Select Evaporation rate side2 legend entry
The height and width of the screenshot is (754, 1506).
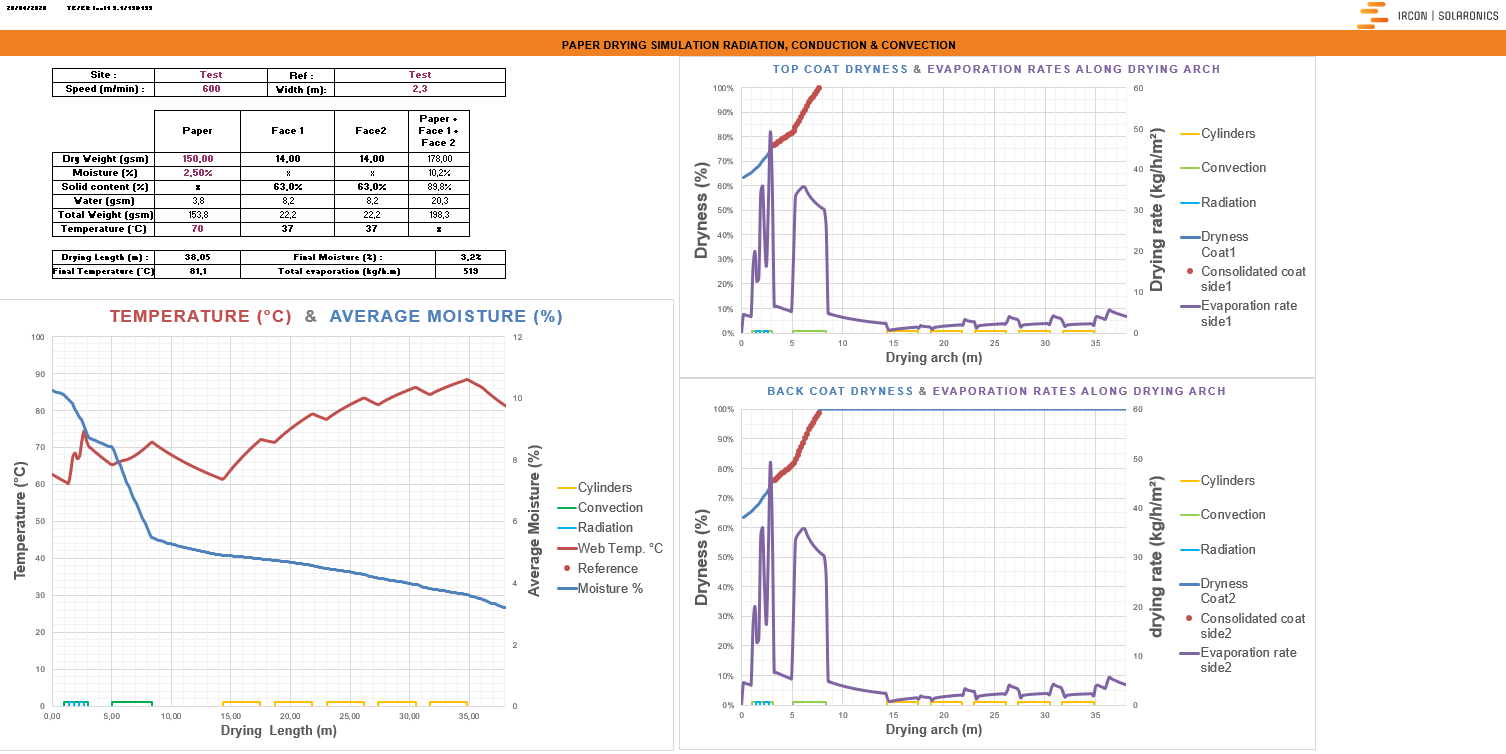point(1238,660)
